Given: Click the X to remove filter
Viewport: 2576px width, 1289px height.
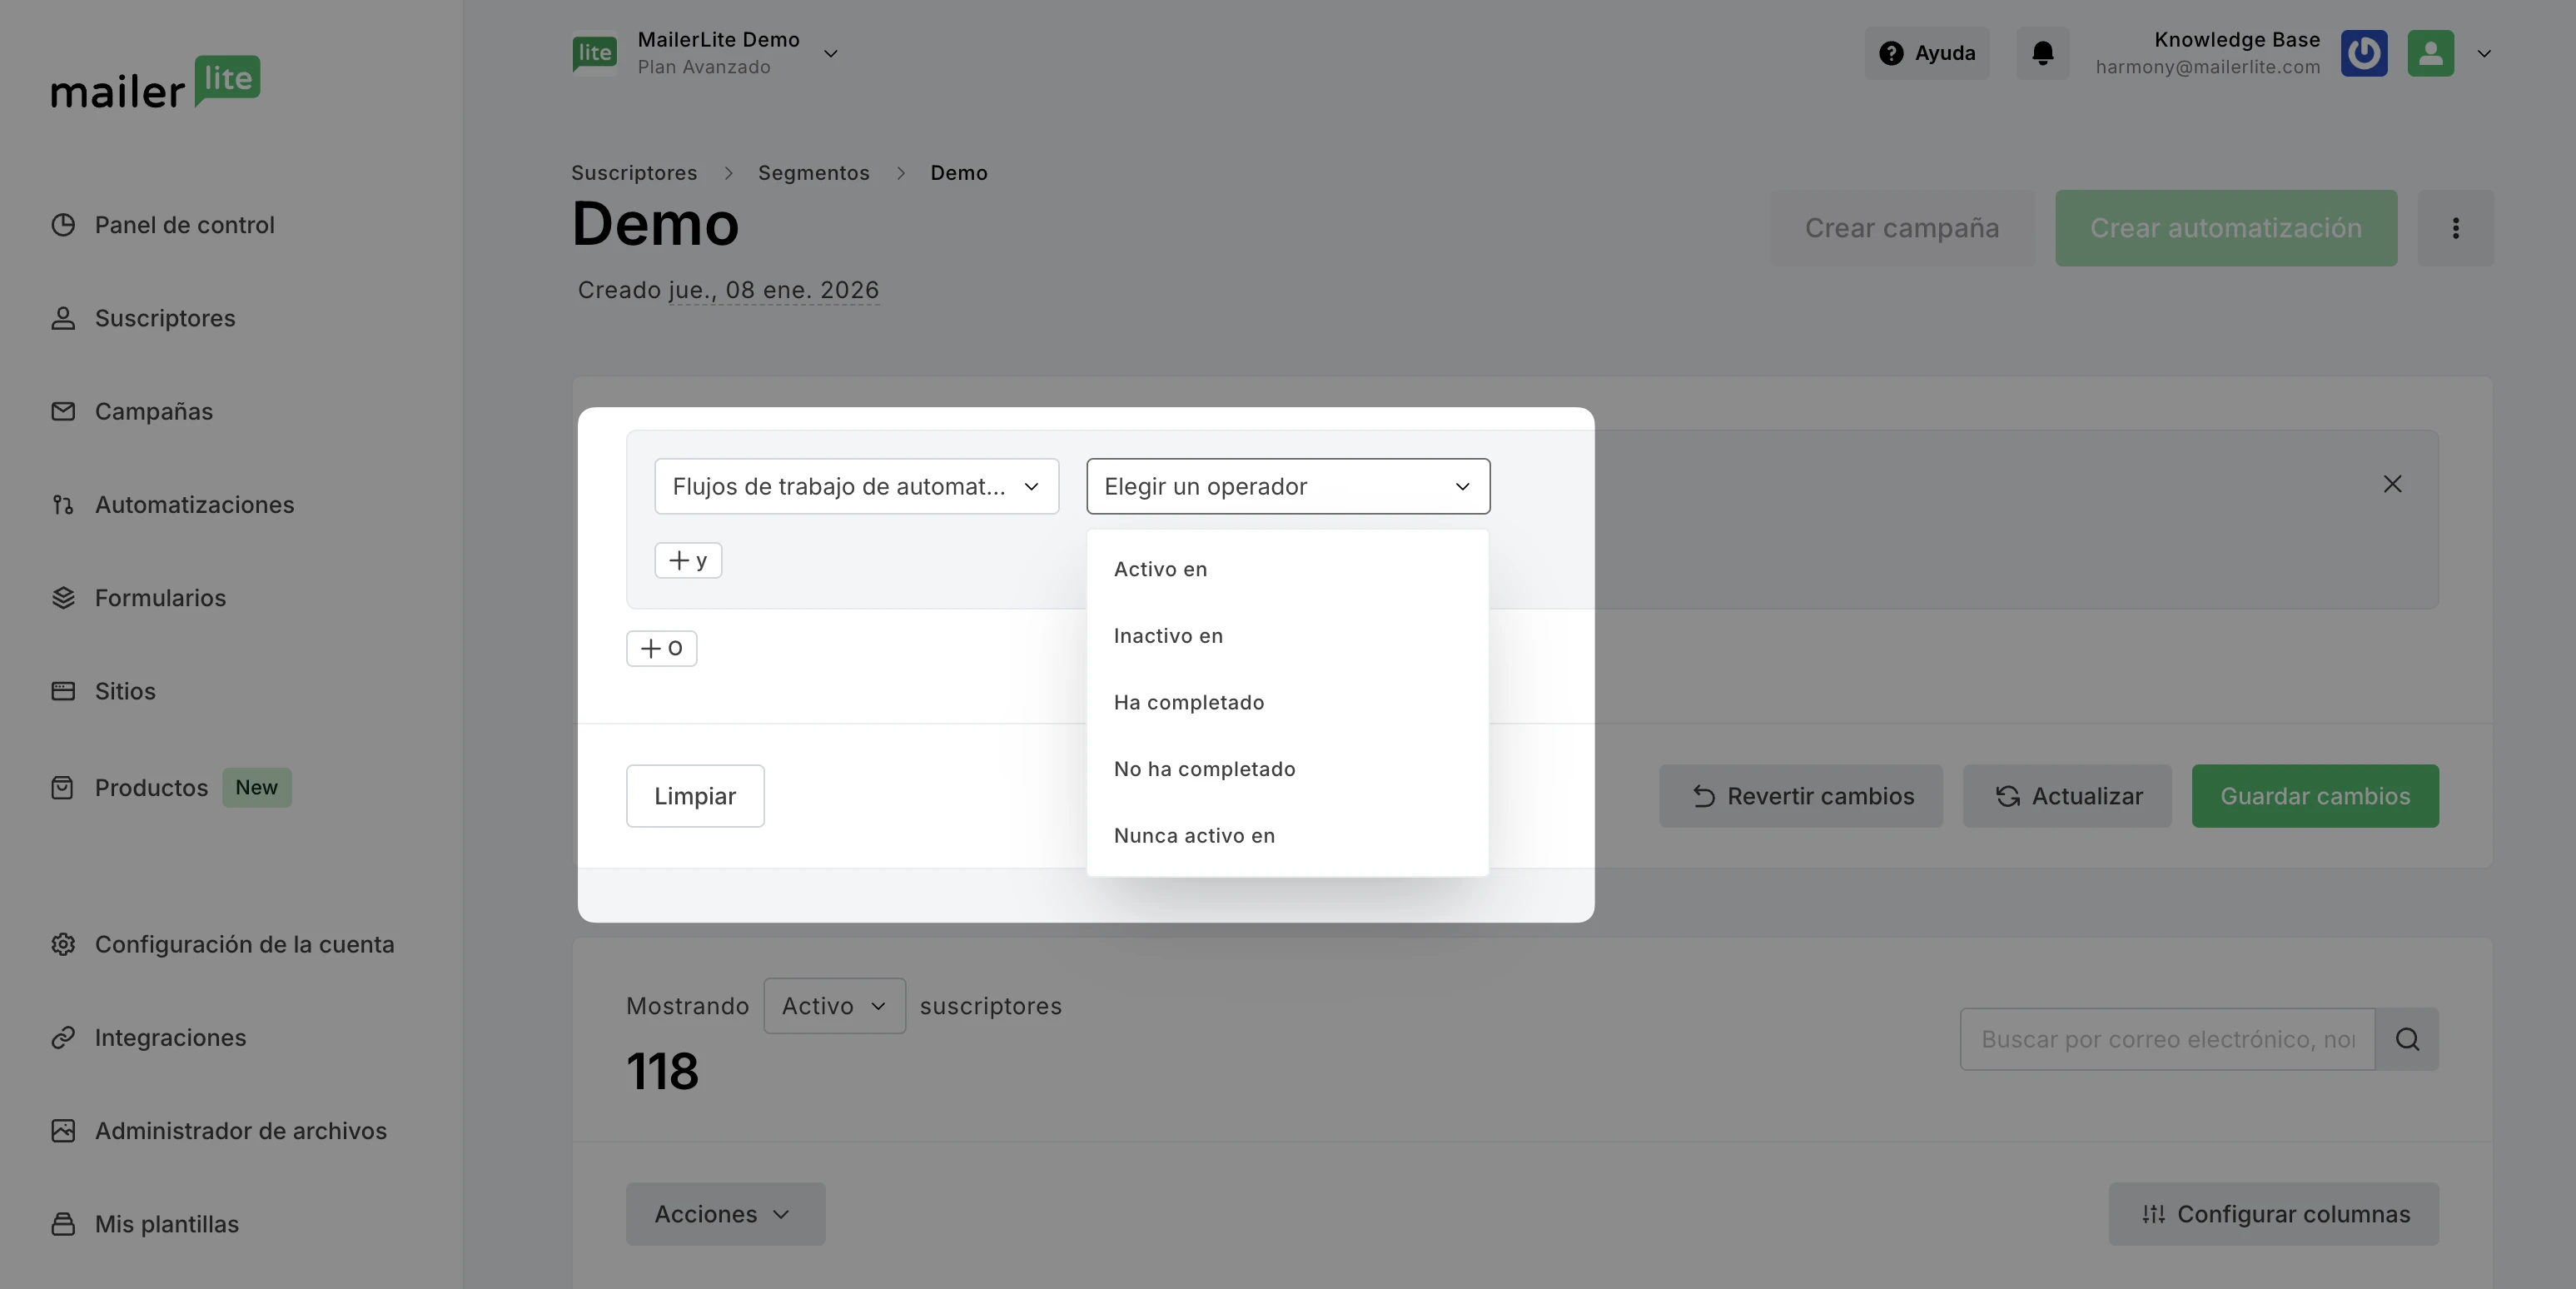Looking at the screenshot, I should click(x=2391, y=484).
